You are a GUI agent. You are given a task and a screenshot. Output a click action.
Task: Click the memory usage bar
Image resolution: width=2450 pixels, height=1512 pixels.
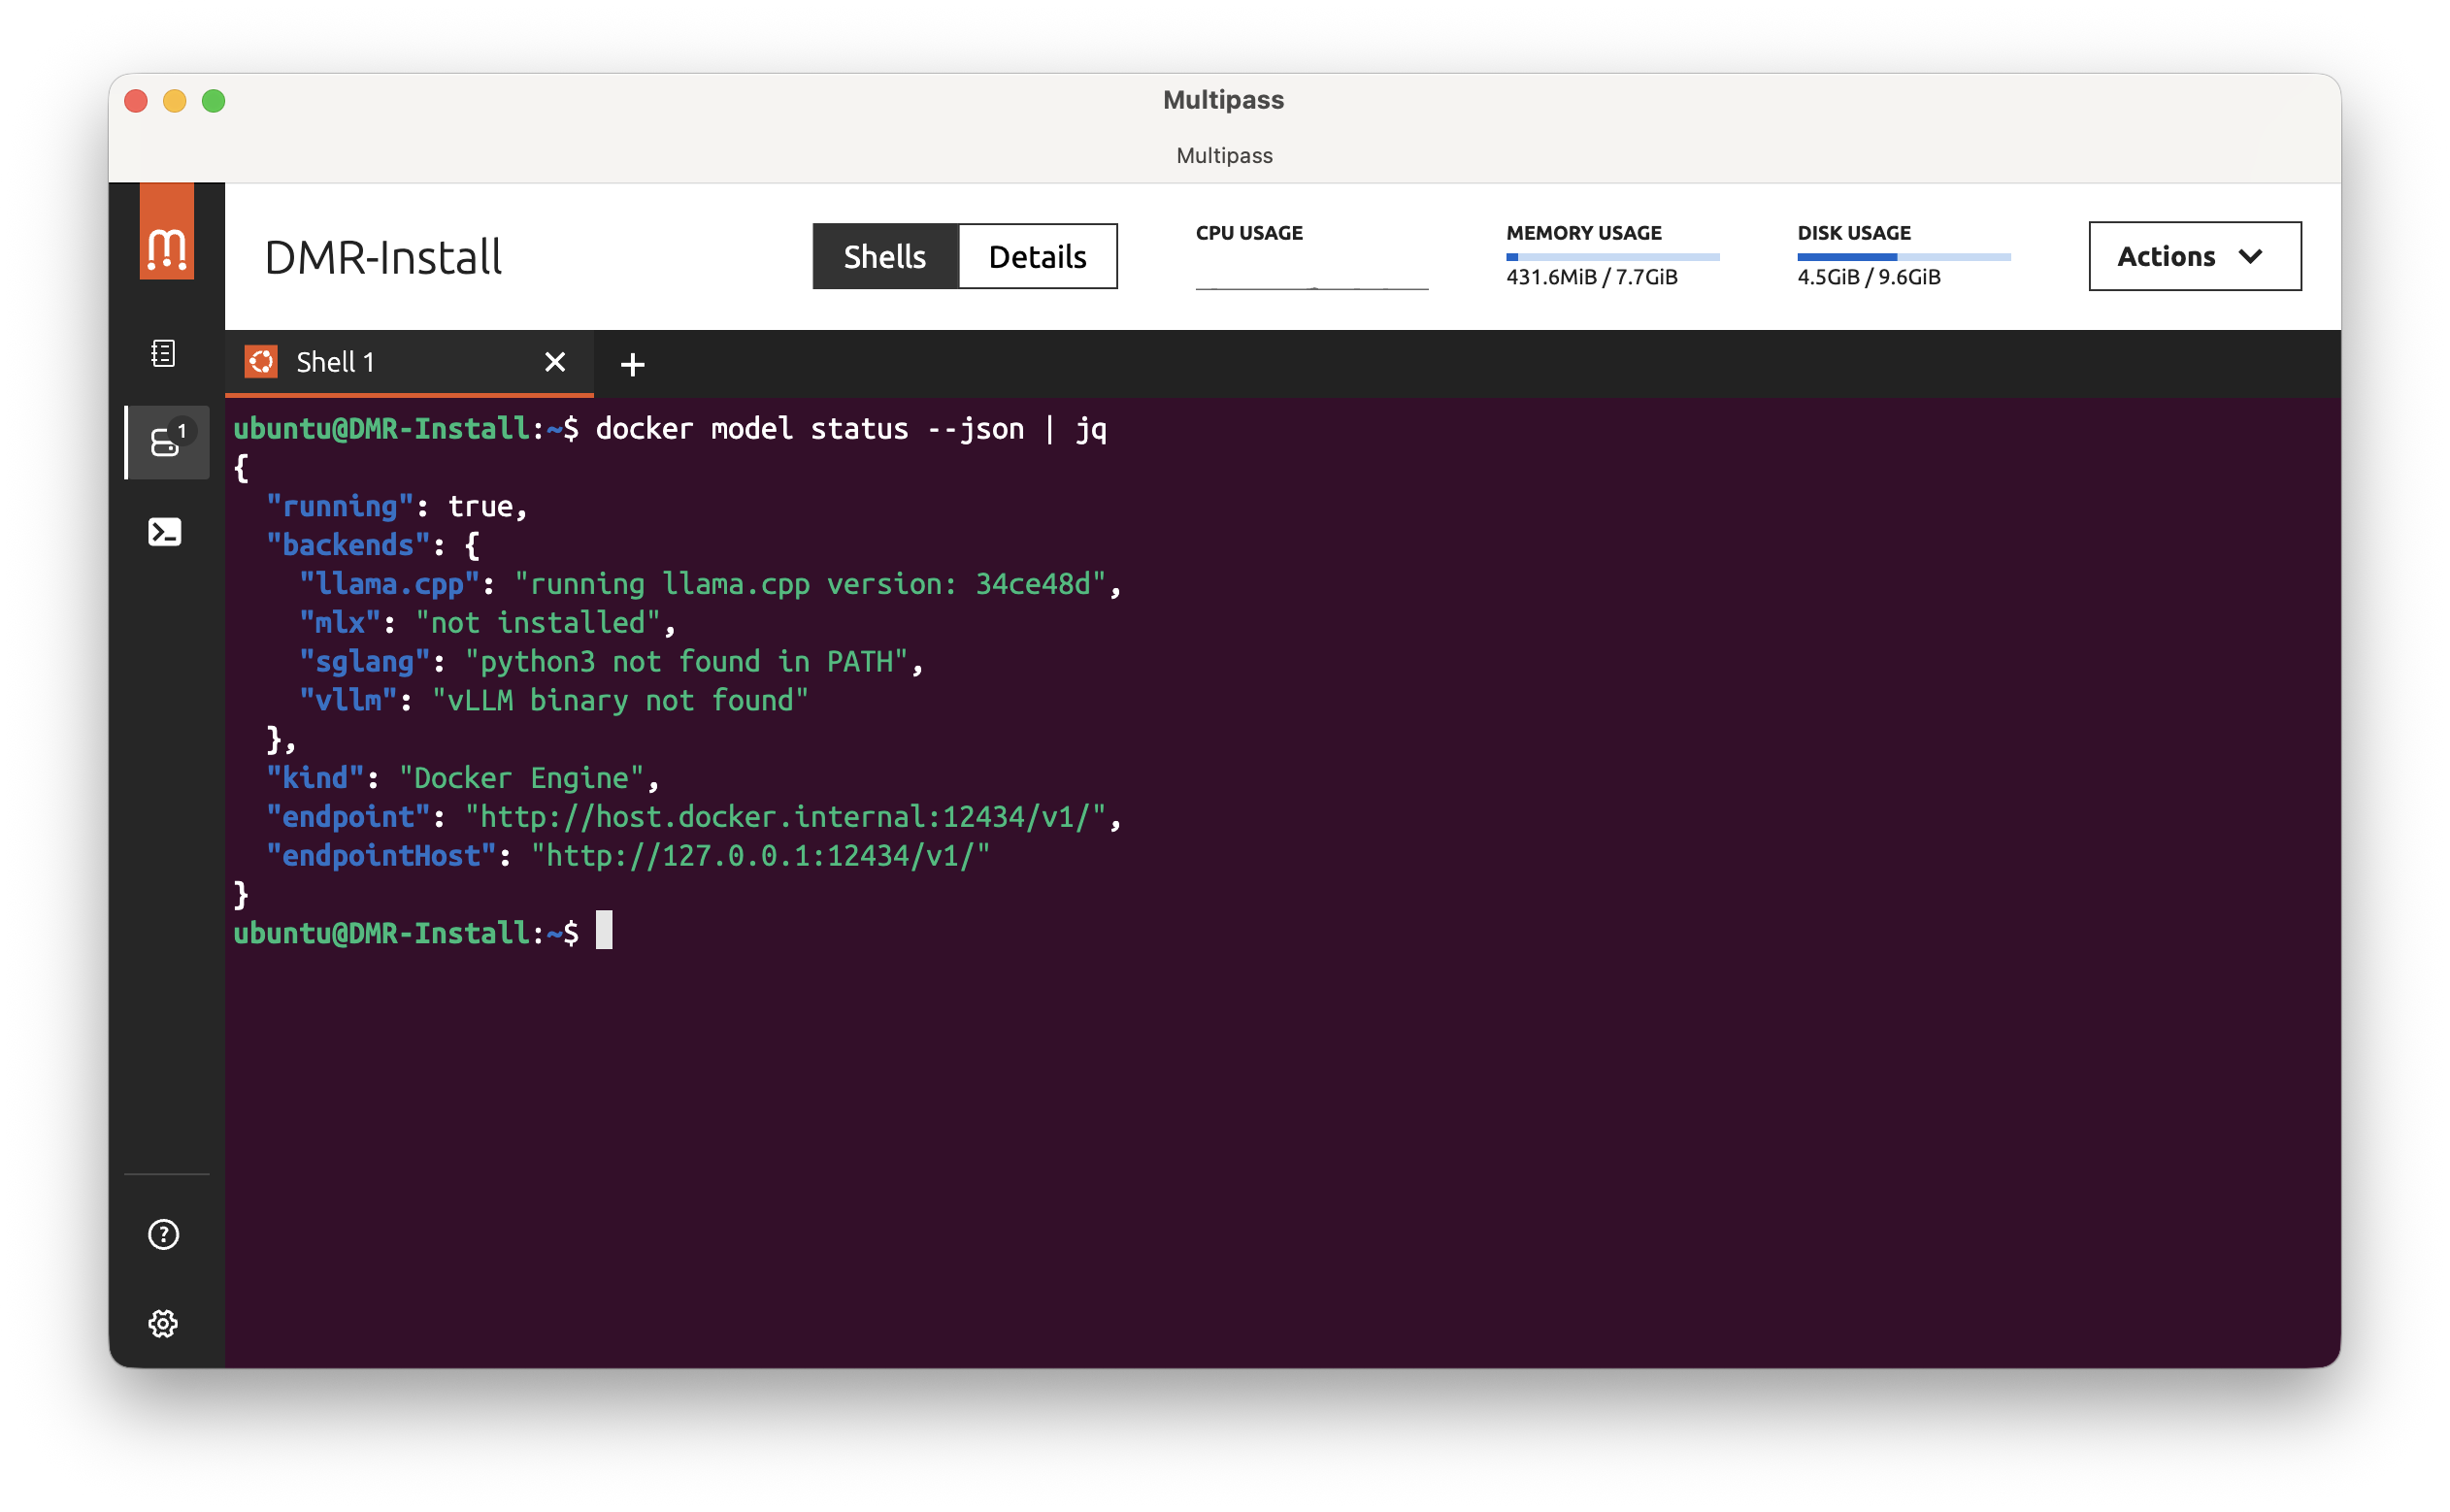point(1612,257)
